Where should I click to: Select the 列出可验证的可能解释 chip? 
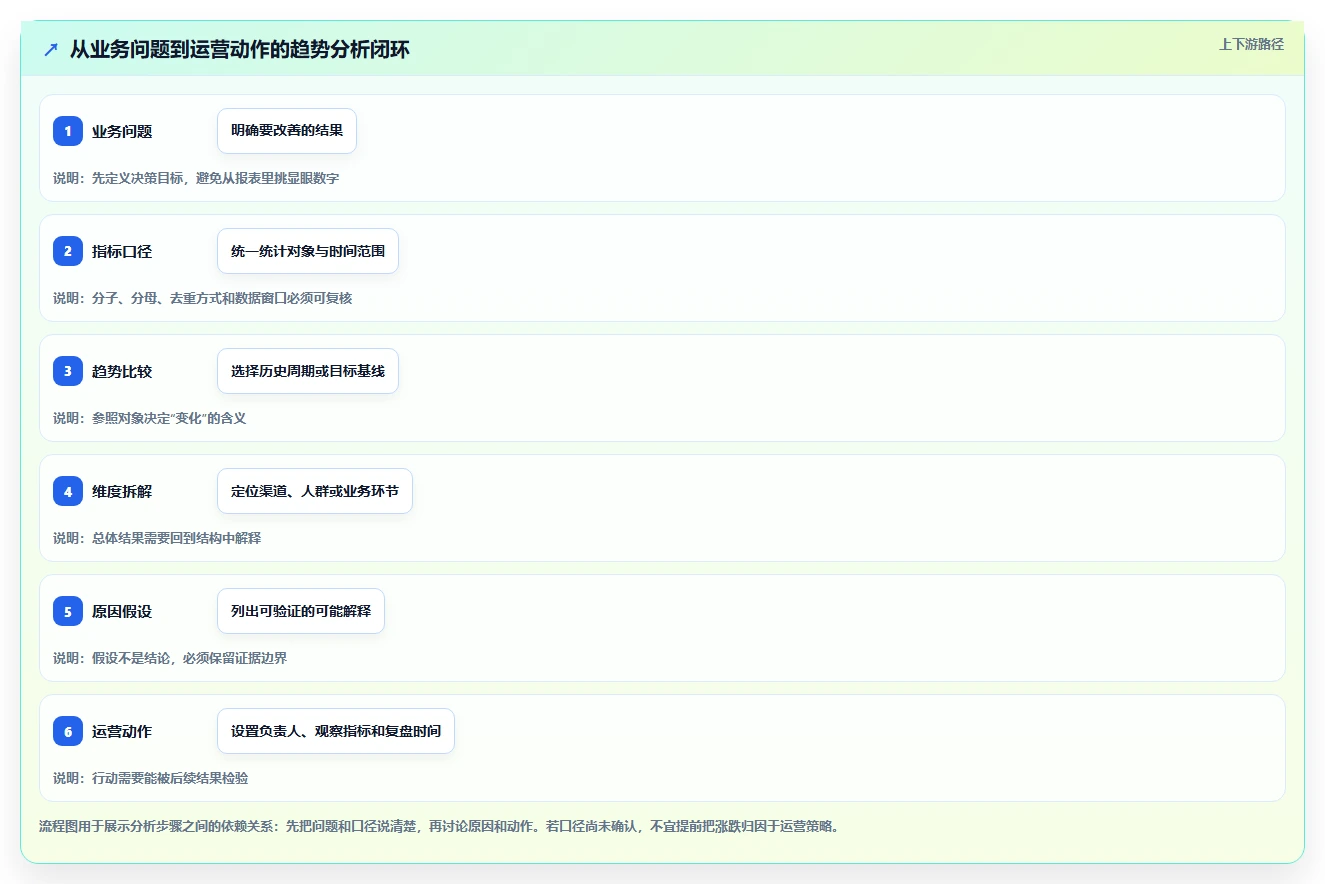(x=301, y=611)
